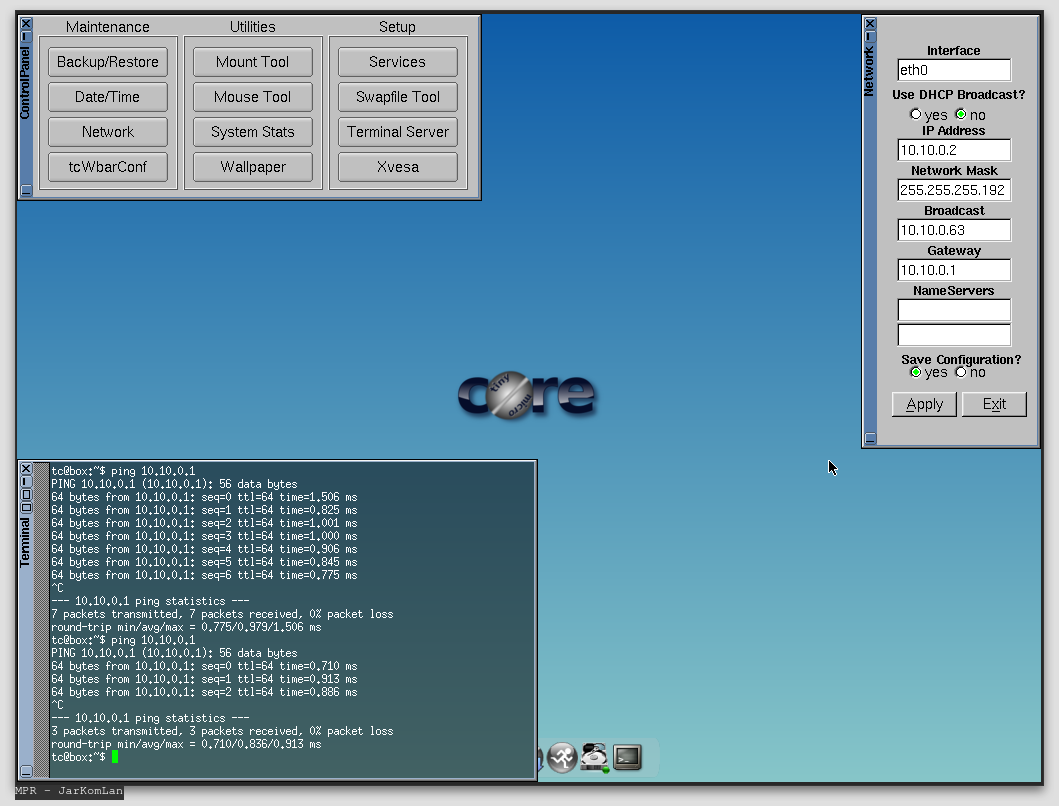Image resolution: width=1059 pixels, height=806 pixels.
Task: Open the Wallpaper utility
Action: tap(253, 167)
